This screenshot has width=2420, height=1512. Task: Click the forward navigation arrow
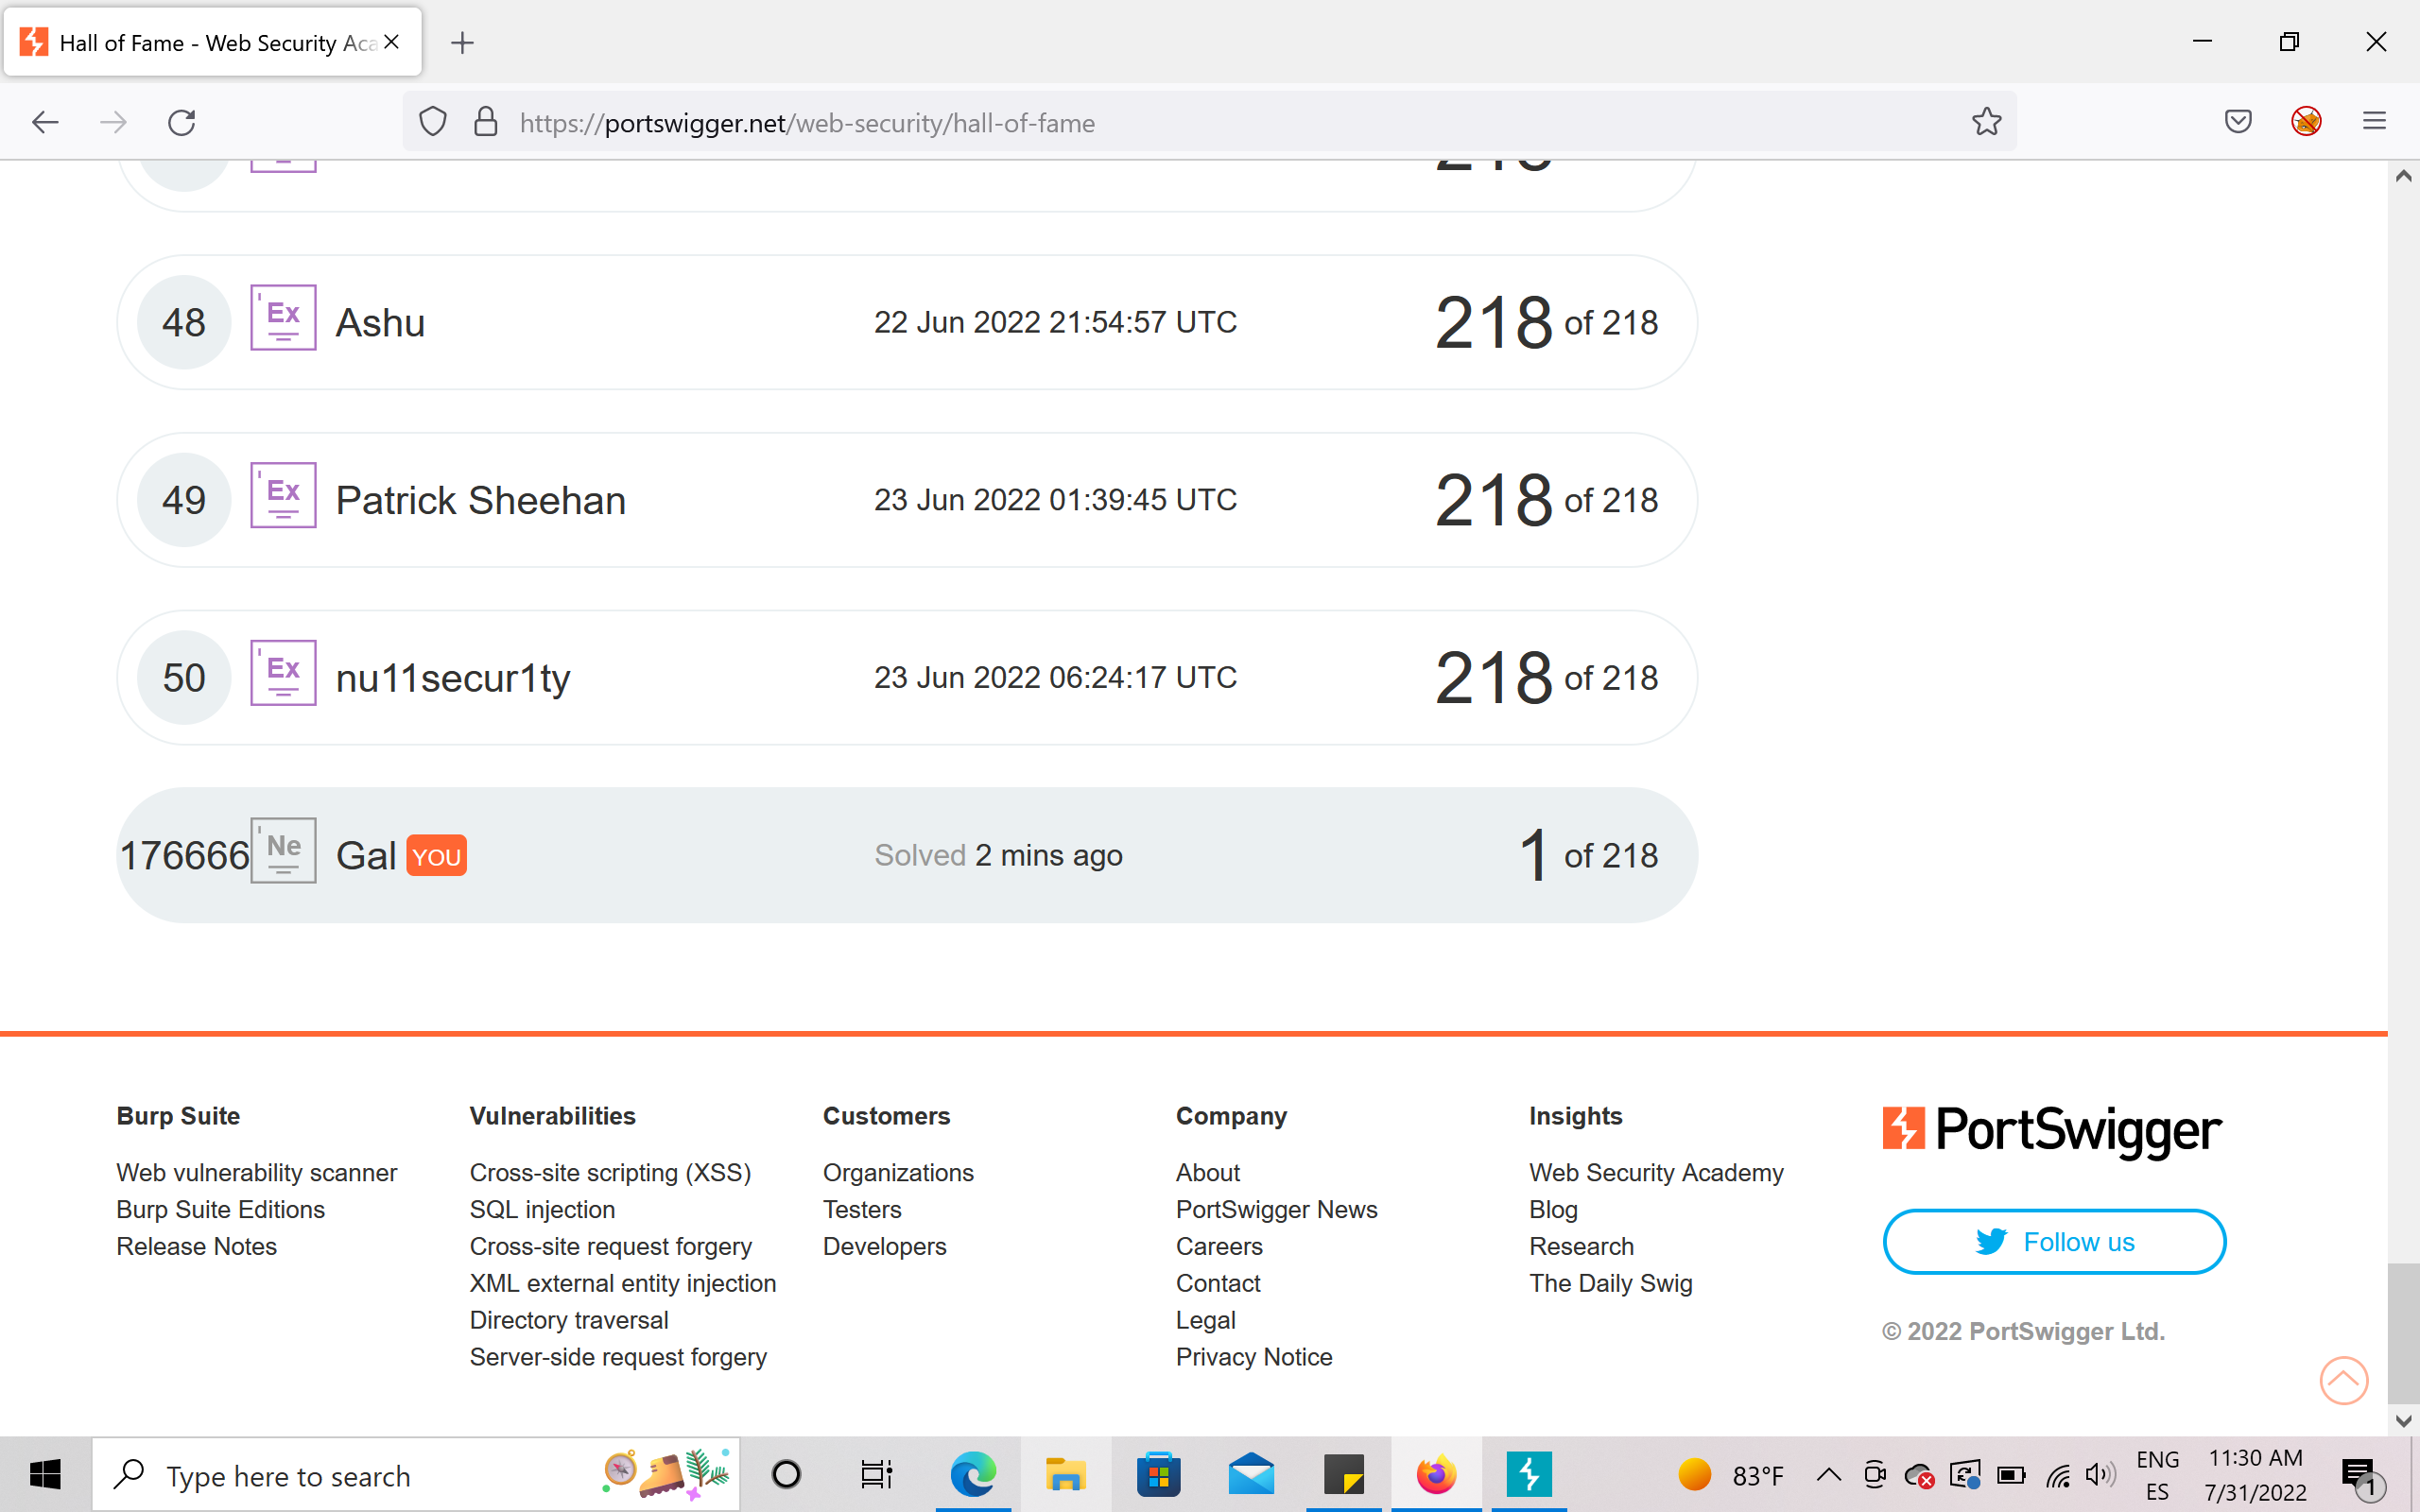pos(113,121)
